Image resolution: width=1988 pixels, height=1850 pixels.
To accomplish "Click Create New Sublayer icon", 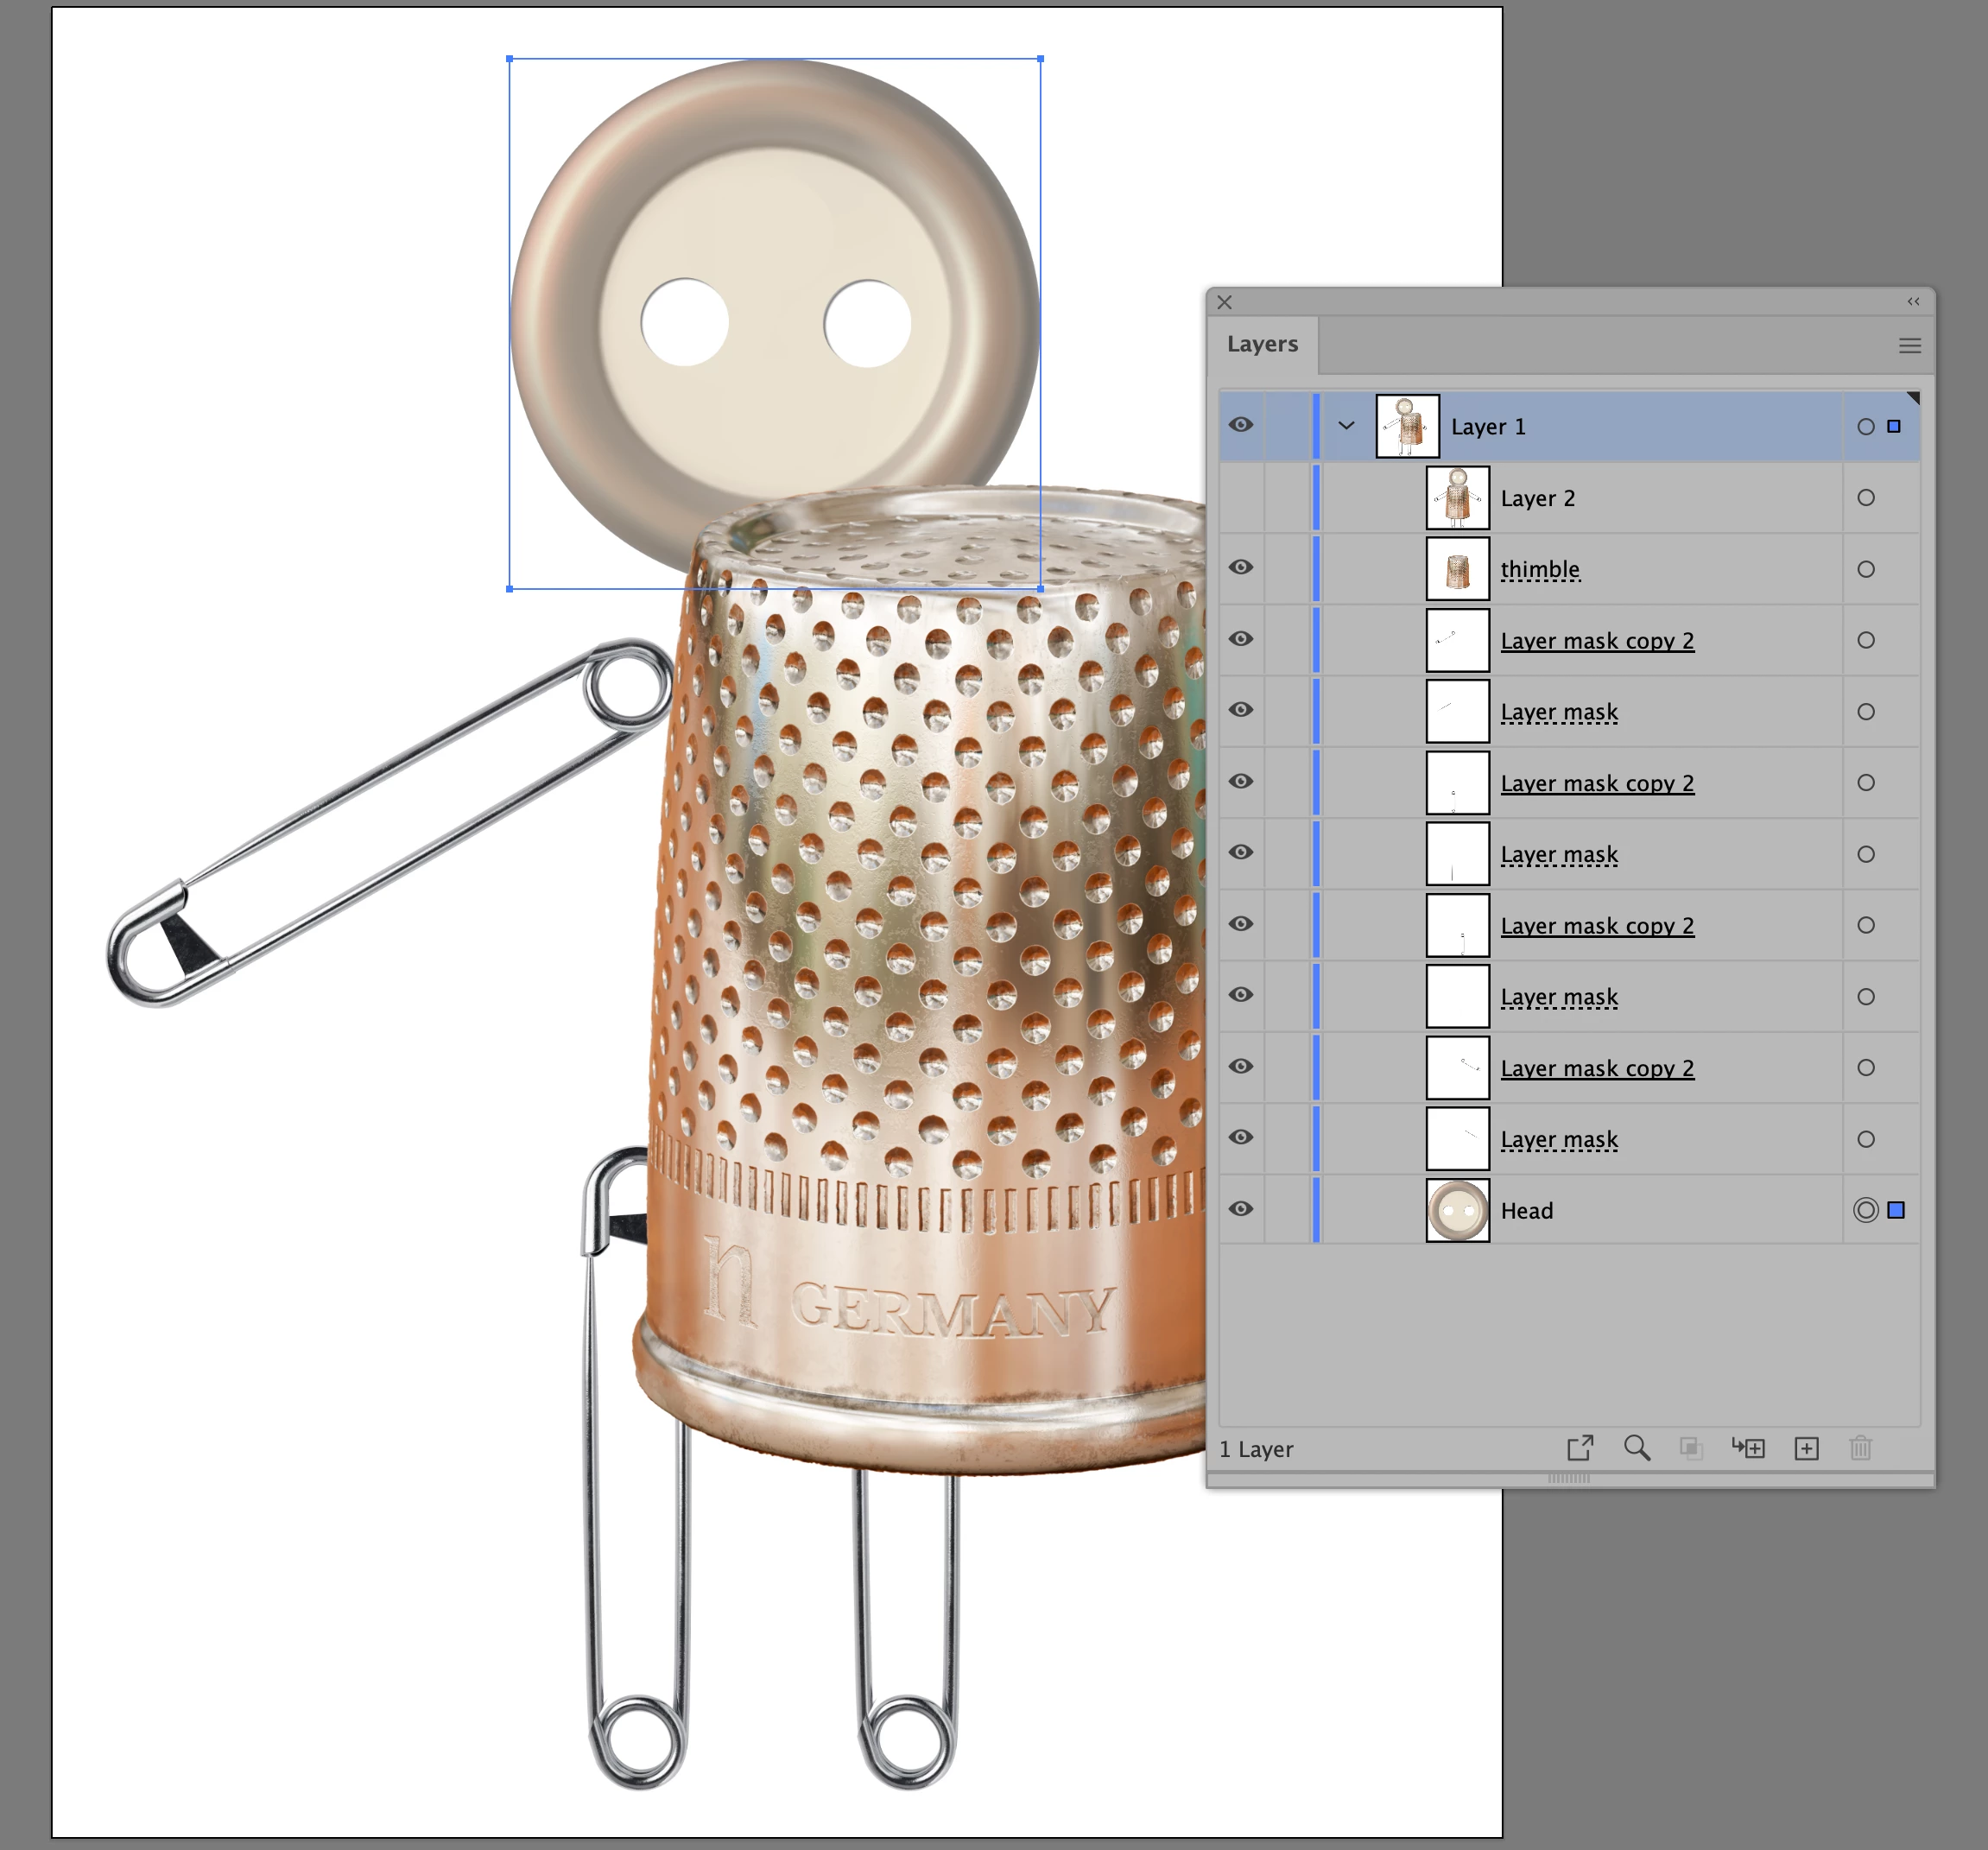I will click(1749, 1448).
